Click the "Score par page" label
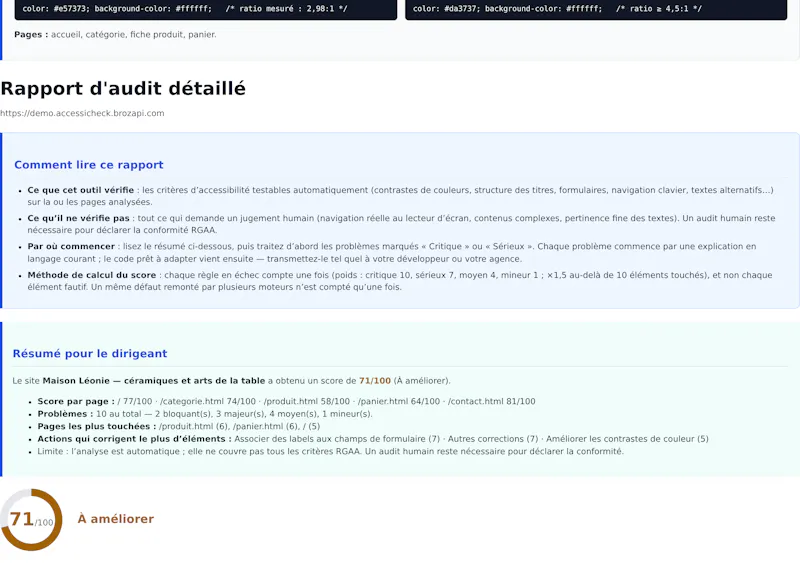The image size is (800, 563). click(x=76, y=401)
